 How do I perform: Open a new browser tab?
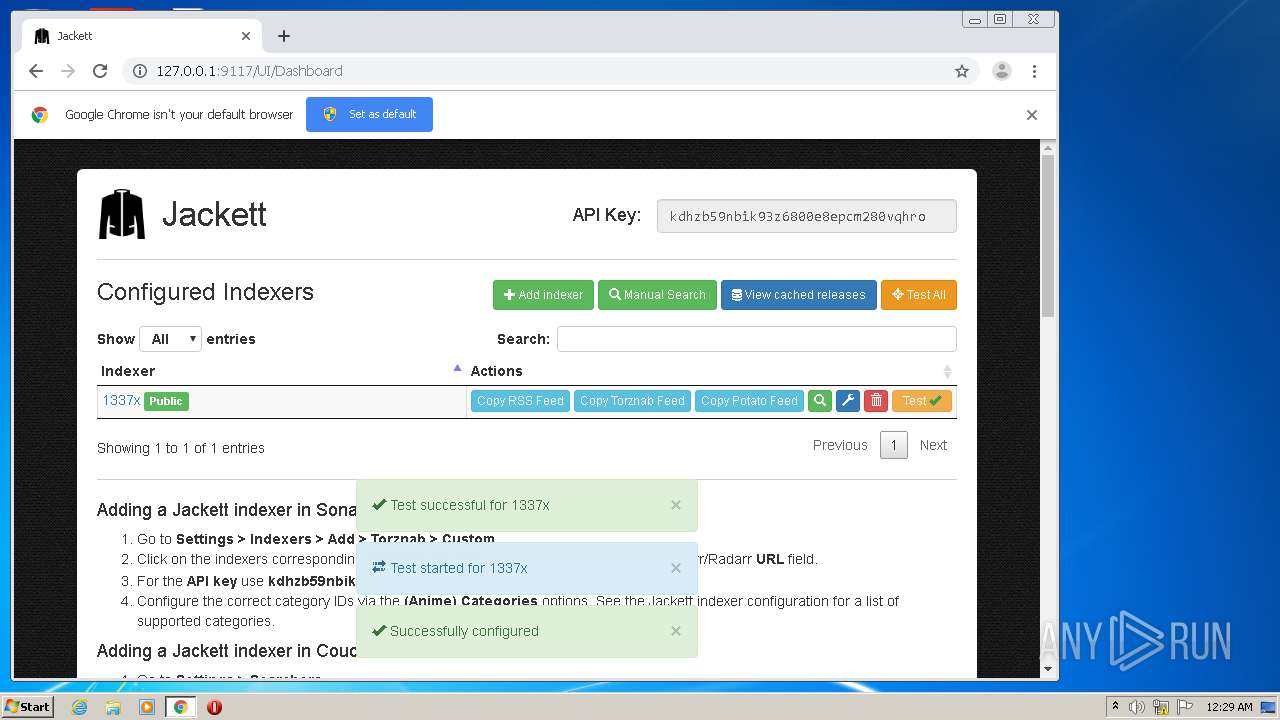point(284,36)
